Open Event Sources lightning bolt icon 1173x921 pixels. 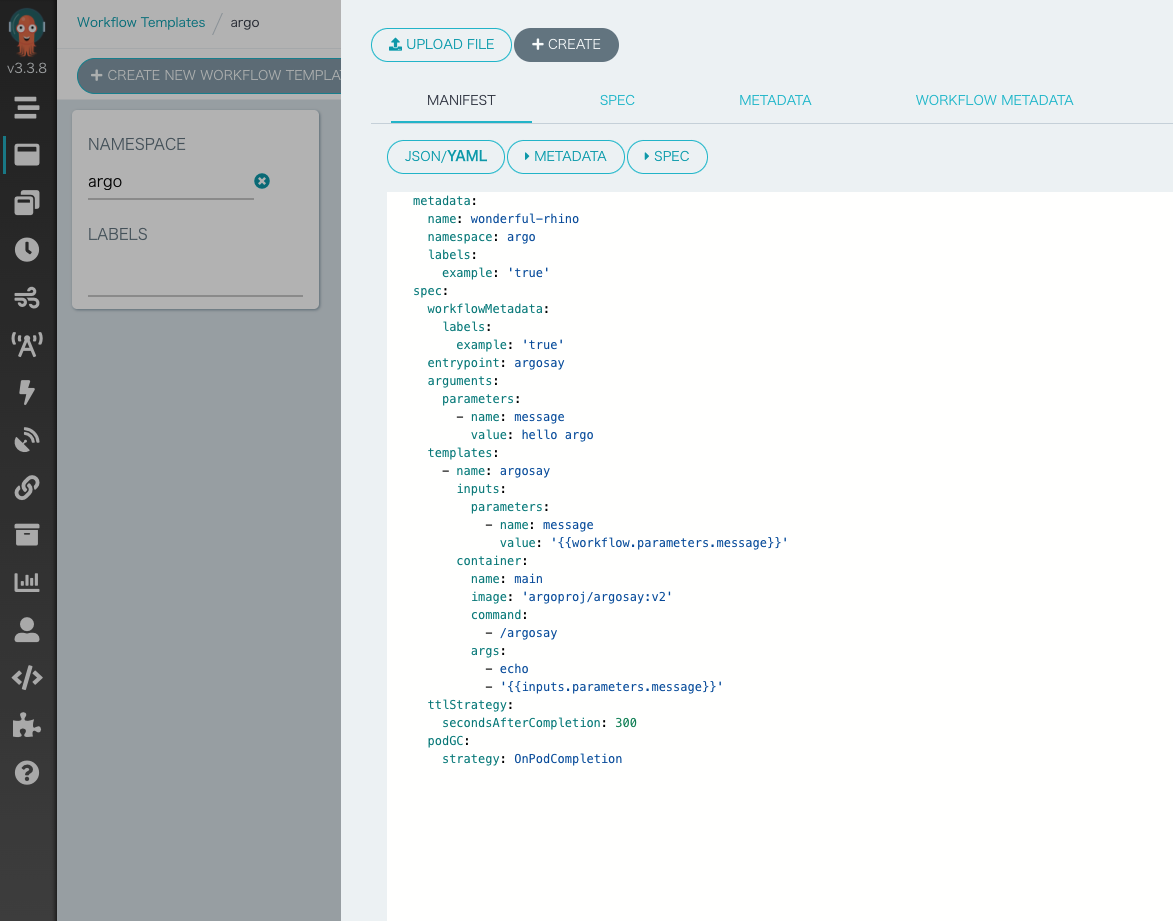(27, 392)
